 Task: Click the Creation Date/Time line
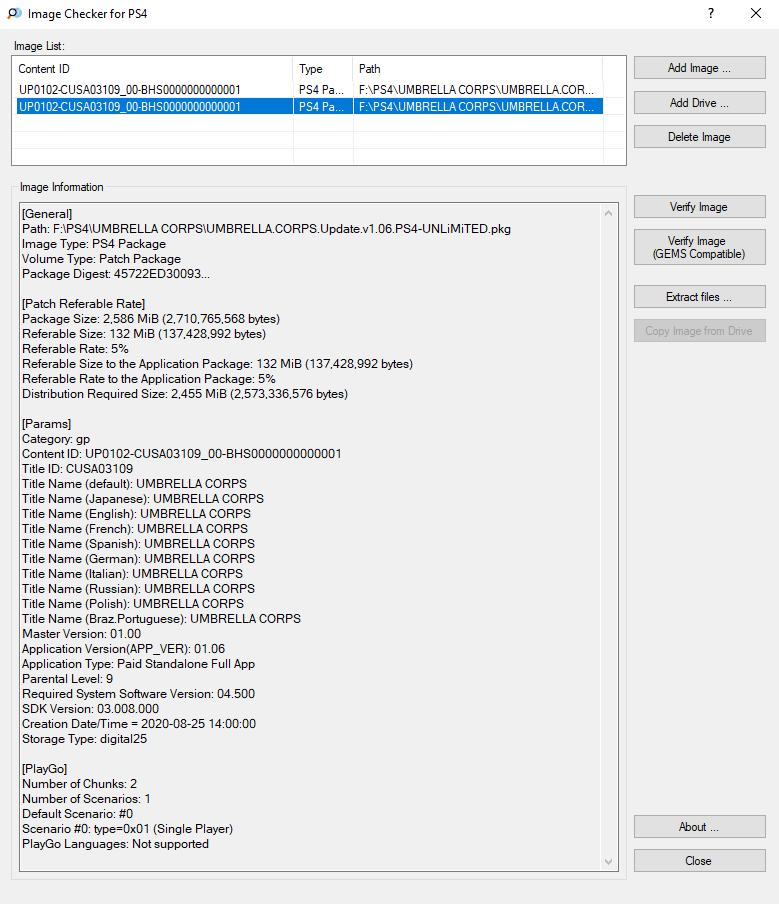click(139, 724)
